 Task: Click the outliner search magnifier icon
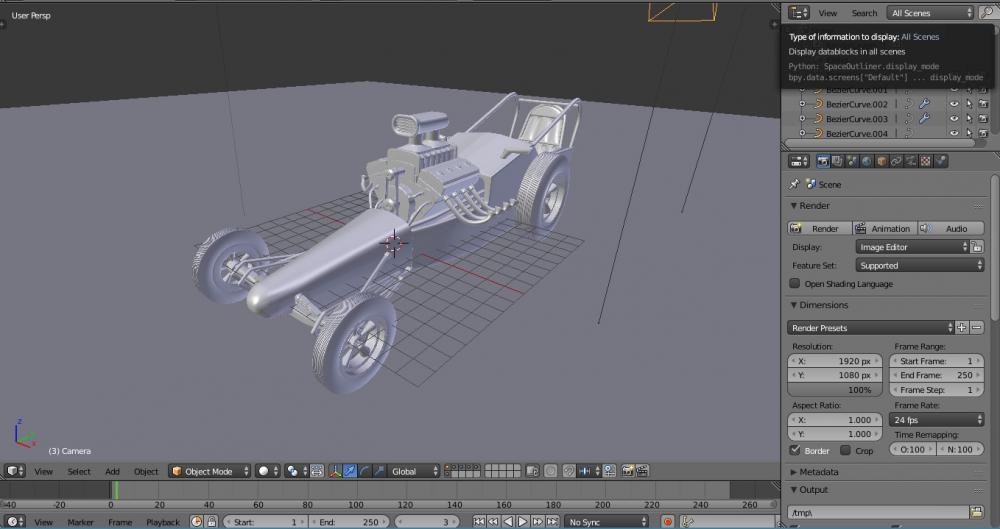[986, 13]
